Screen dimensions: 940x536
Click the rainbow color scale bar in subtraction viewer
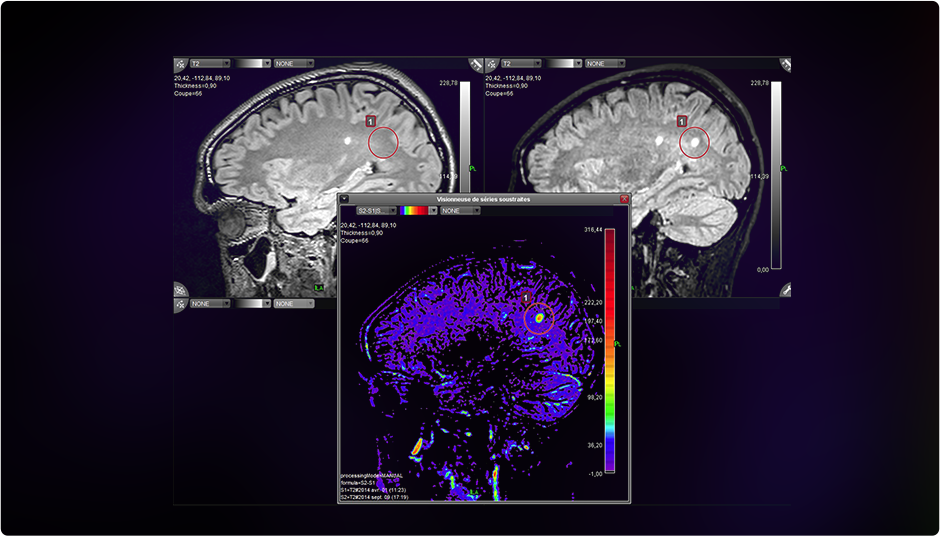point(609,350)
